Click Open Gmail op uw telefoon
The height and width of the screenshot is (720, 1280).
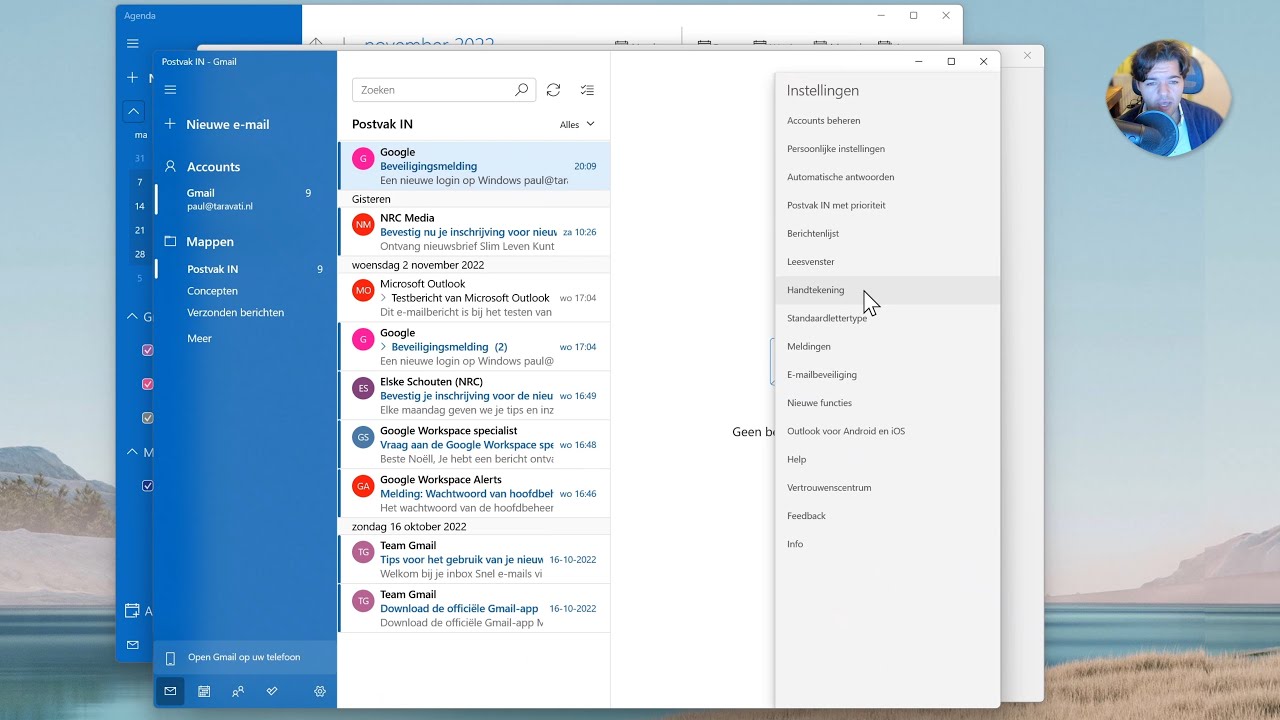coord(245,658)
